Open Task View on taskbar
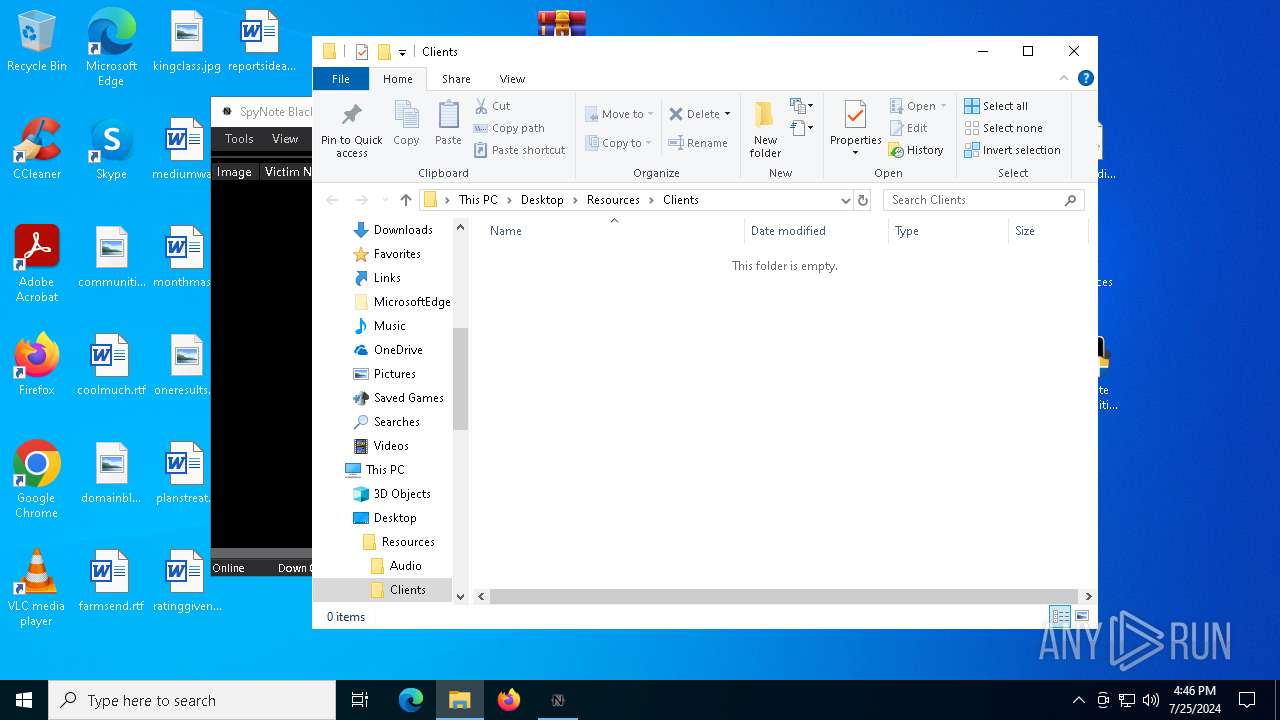The height and width of the screenshot is (720, 1280). click(x=360, y=700)
